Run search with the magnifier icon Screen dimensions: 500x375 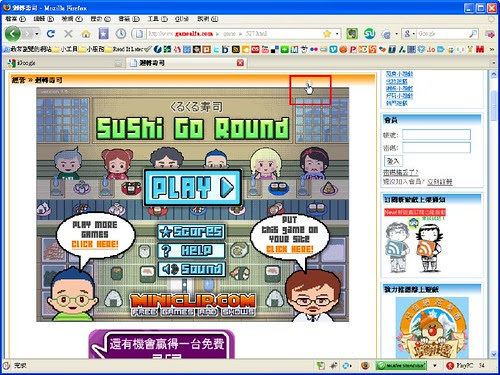coord(473,34)
